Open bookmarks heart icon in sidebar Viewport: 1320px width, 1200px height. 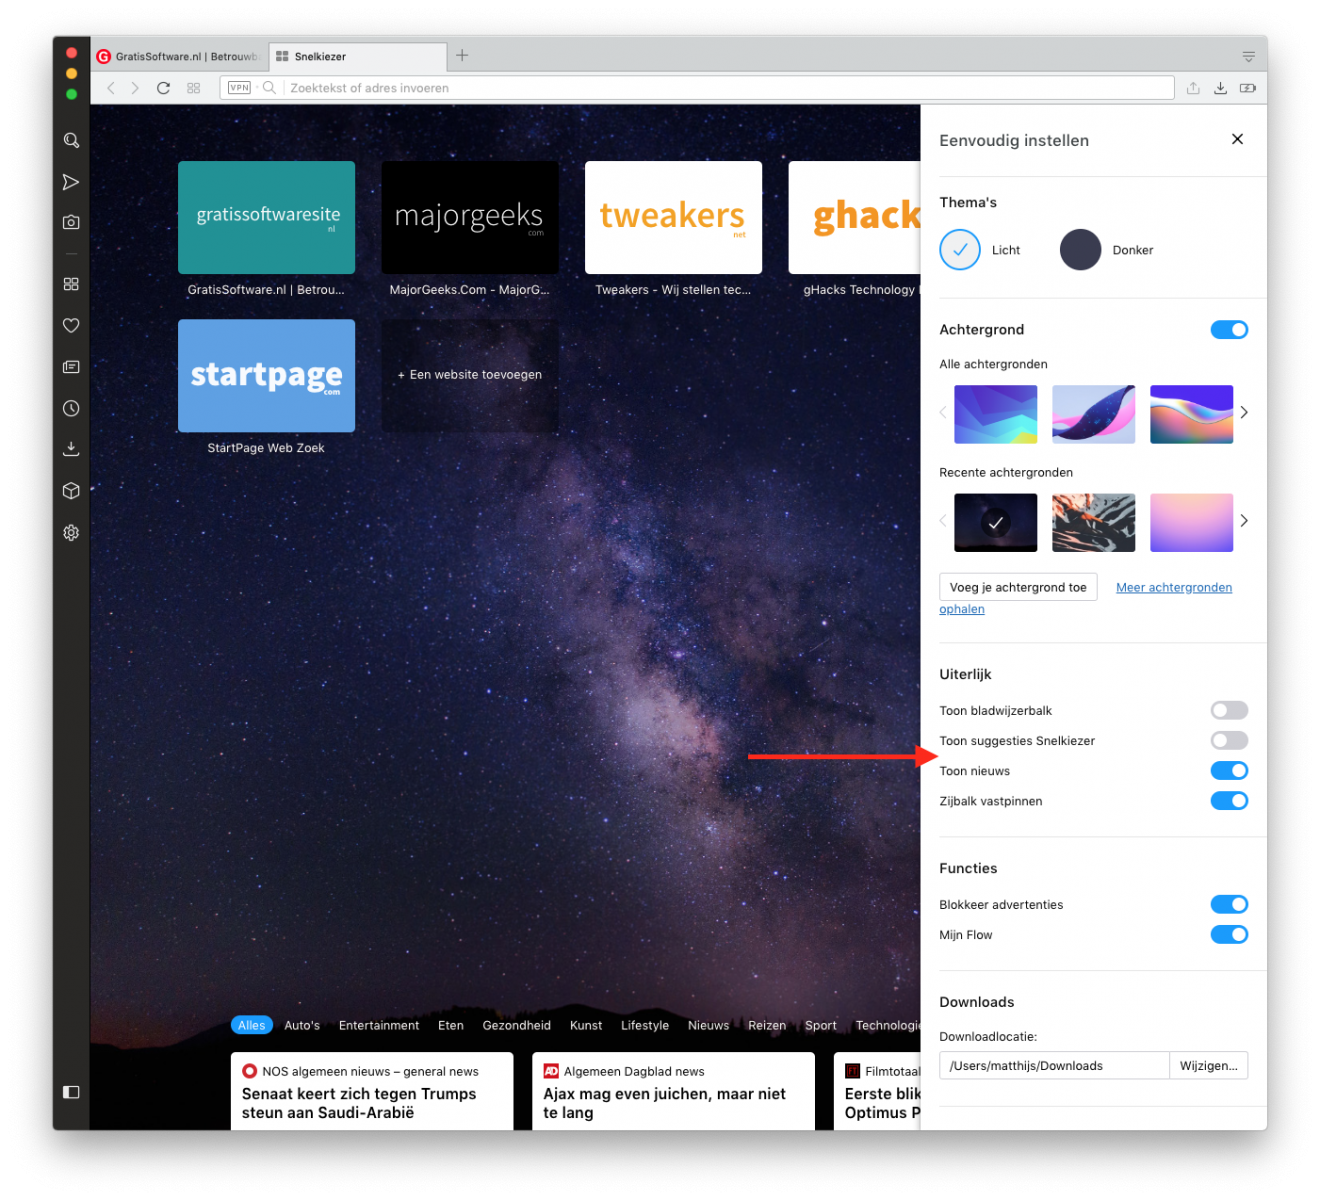tap(71, 325)
